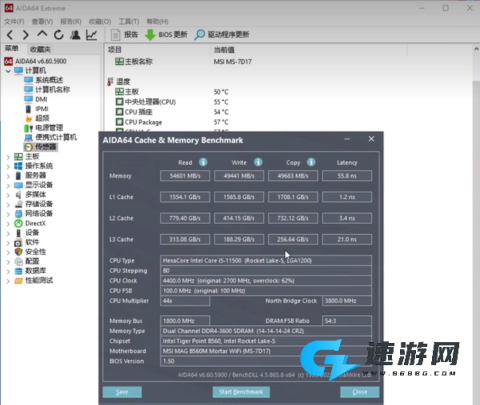Show Write benchmark info icon
This screenshot has width=480, height=405.
(258, 162)
